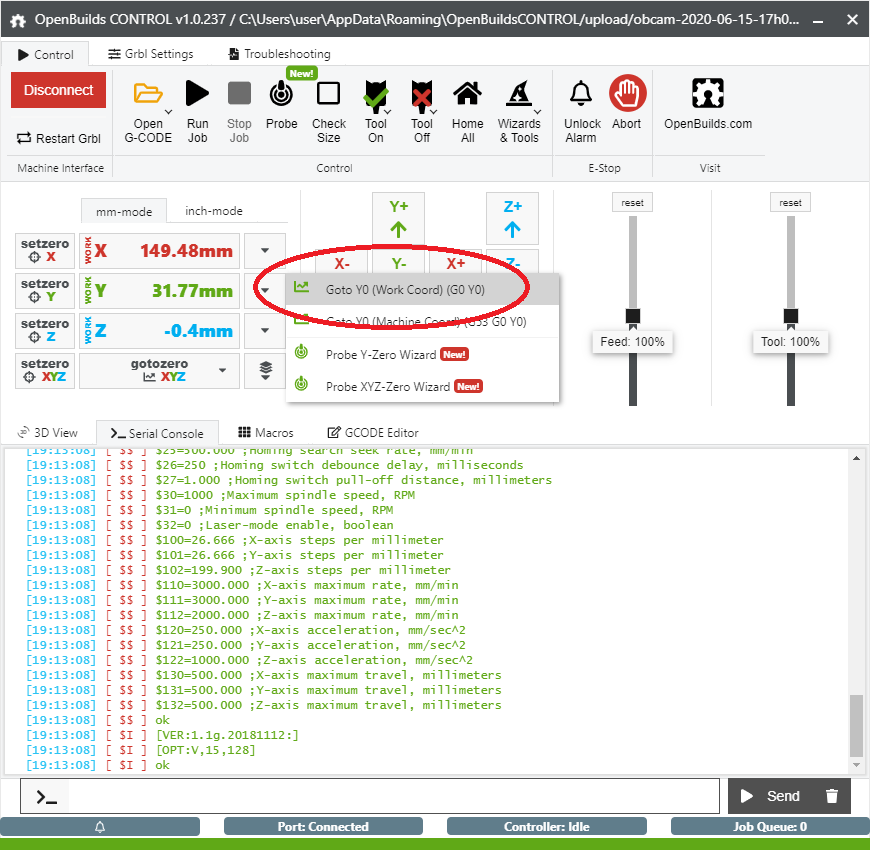870x850 pixels.
Task: Turn the tool off
Action: [422, 113]
